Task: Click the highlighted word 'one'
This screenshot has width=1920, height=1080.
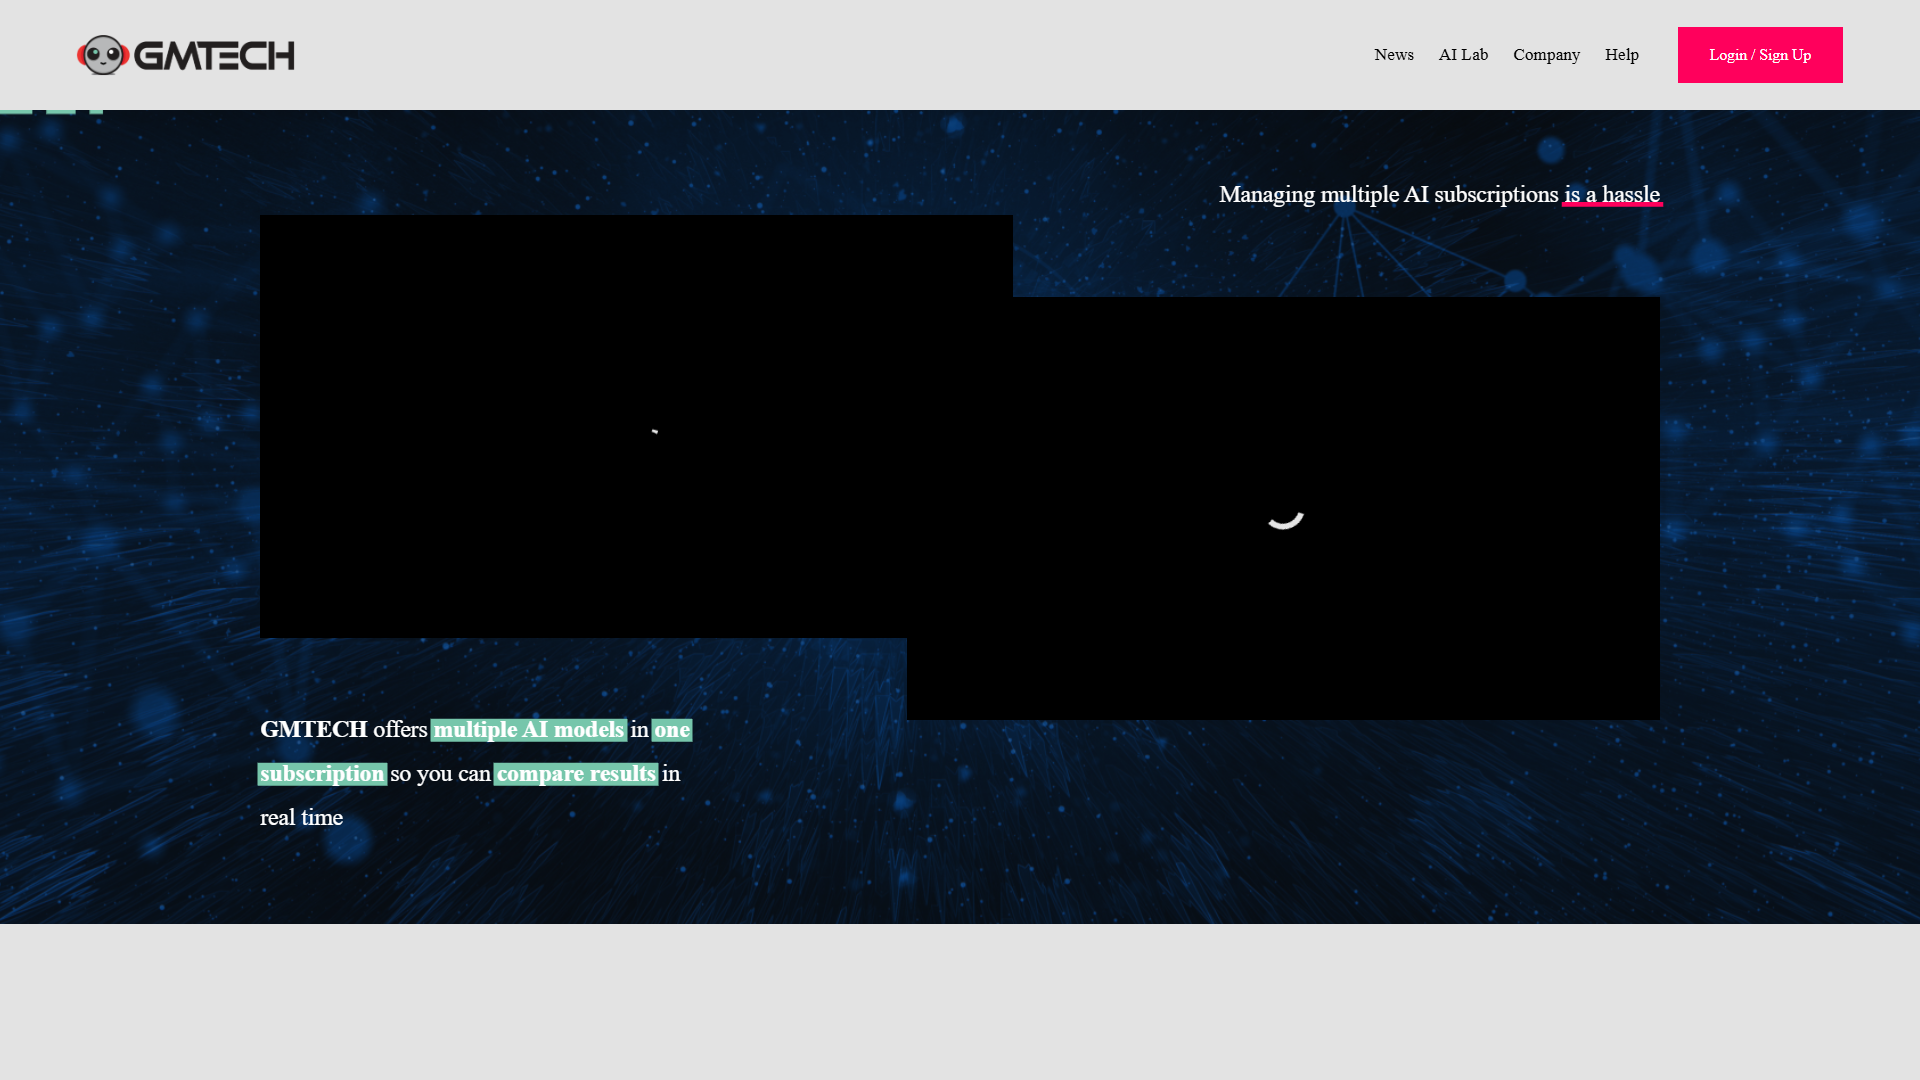Action: 672,730
